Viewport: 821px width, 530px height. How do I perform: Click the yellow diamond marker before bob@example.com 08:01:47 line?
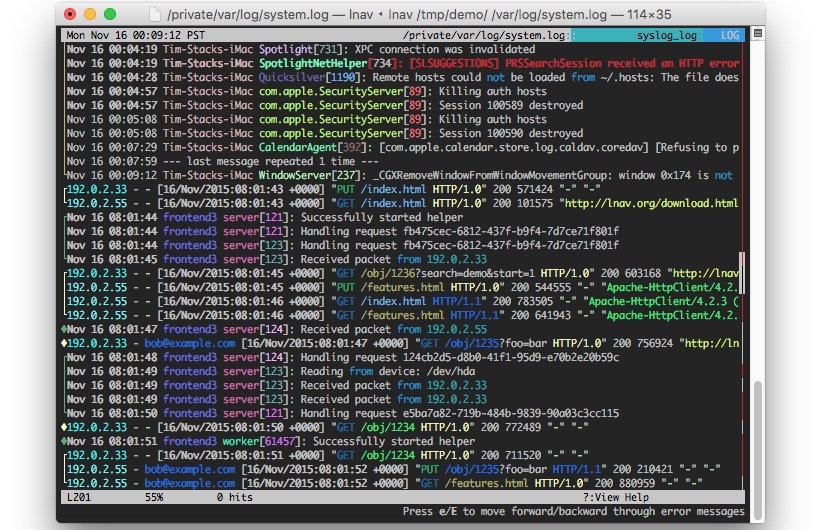click(64, 343)
